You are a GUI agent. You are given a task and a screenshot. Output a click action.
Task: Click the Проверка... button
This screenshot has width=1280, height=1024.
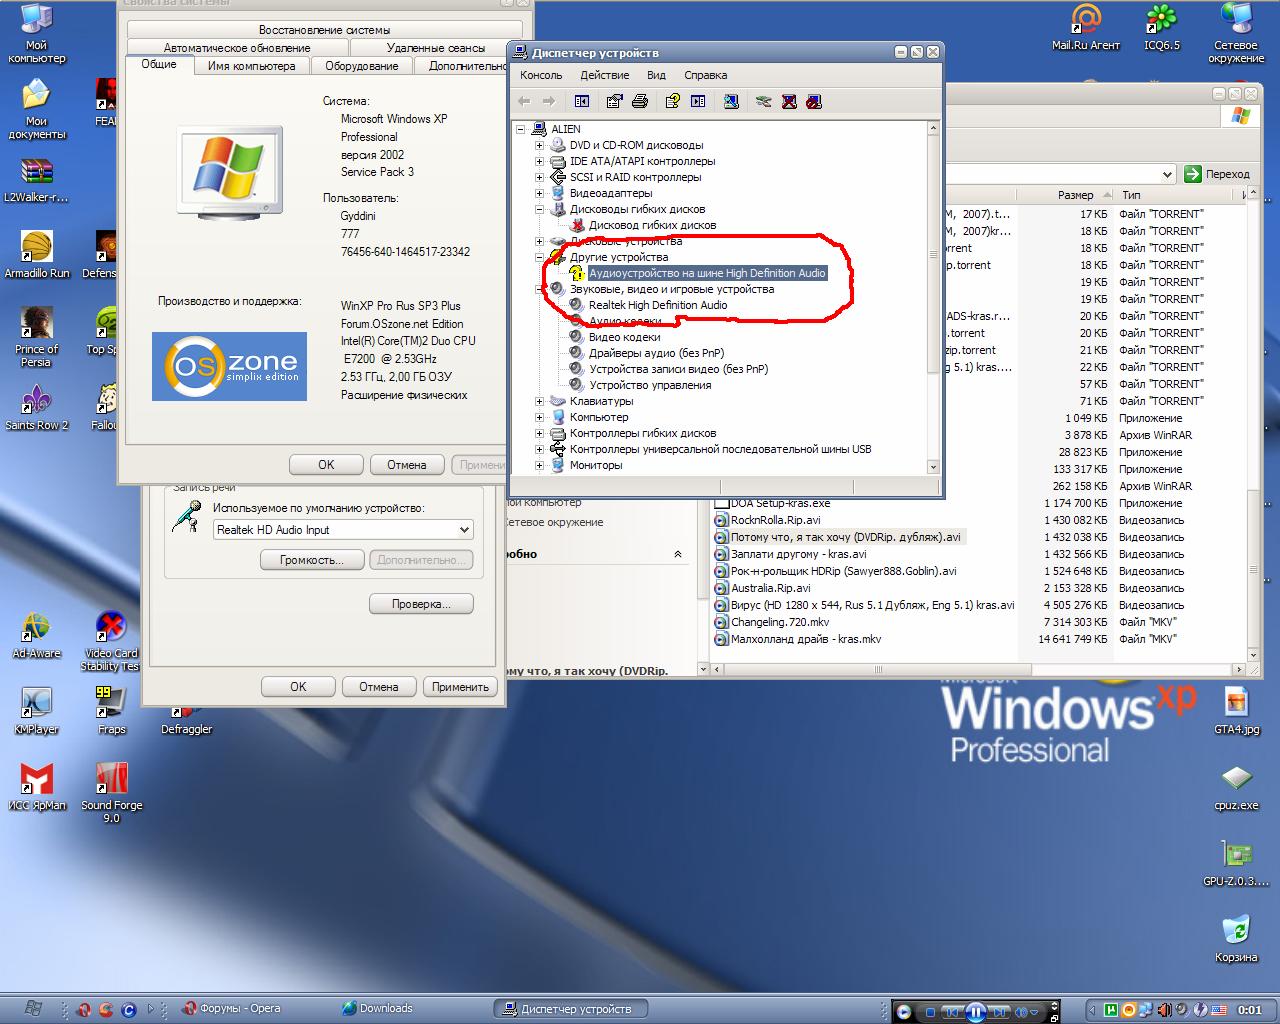point(420,604)
